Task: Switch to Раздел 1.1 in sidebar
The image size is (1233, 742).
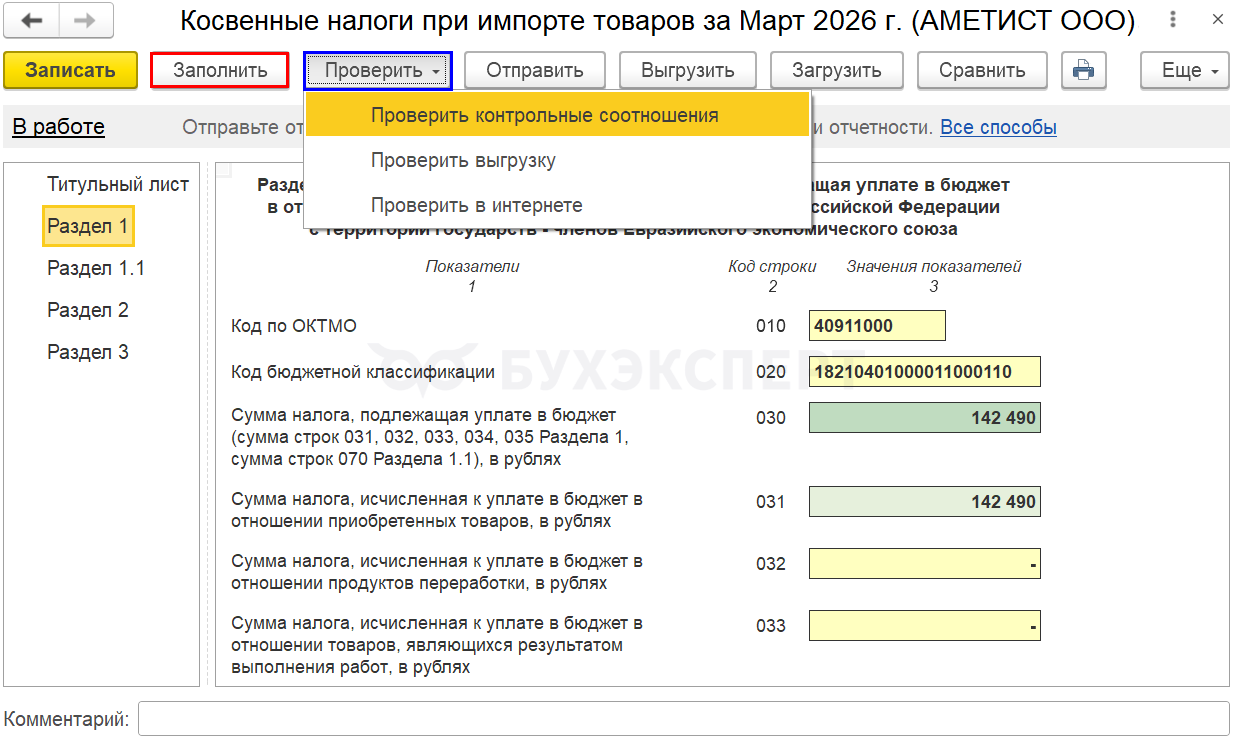Action: click(x=96, y=268)
